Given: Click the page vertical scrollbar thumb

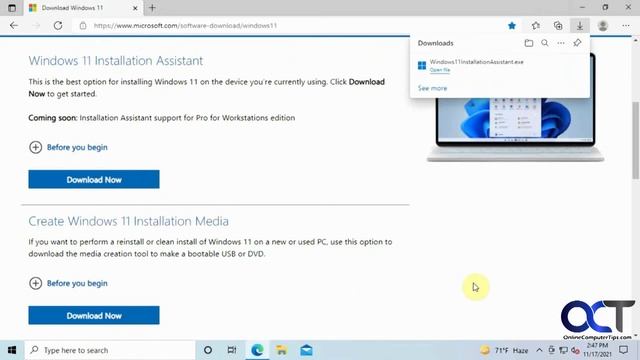Looking at the screenshot, I should [x=636, y=140].
